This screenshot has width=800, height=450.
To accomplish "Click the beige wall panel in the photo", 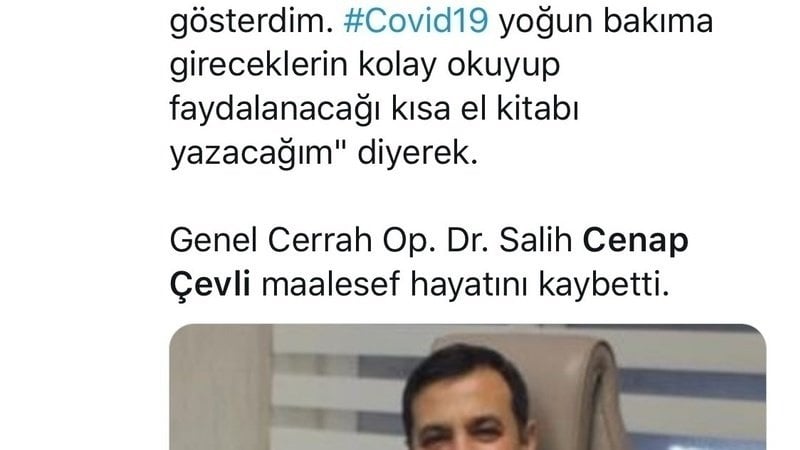I will click(x=219, y=388).
